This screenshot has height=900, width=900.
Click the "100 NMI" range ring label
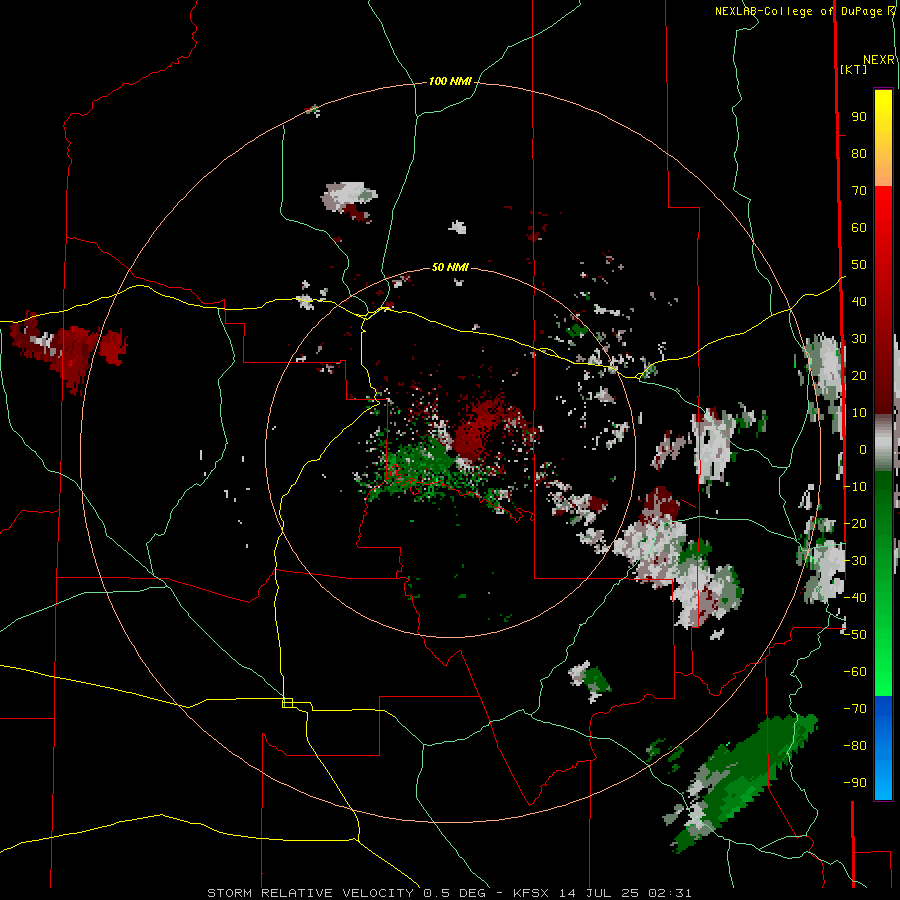(x=450, y=82)
